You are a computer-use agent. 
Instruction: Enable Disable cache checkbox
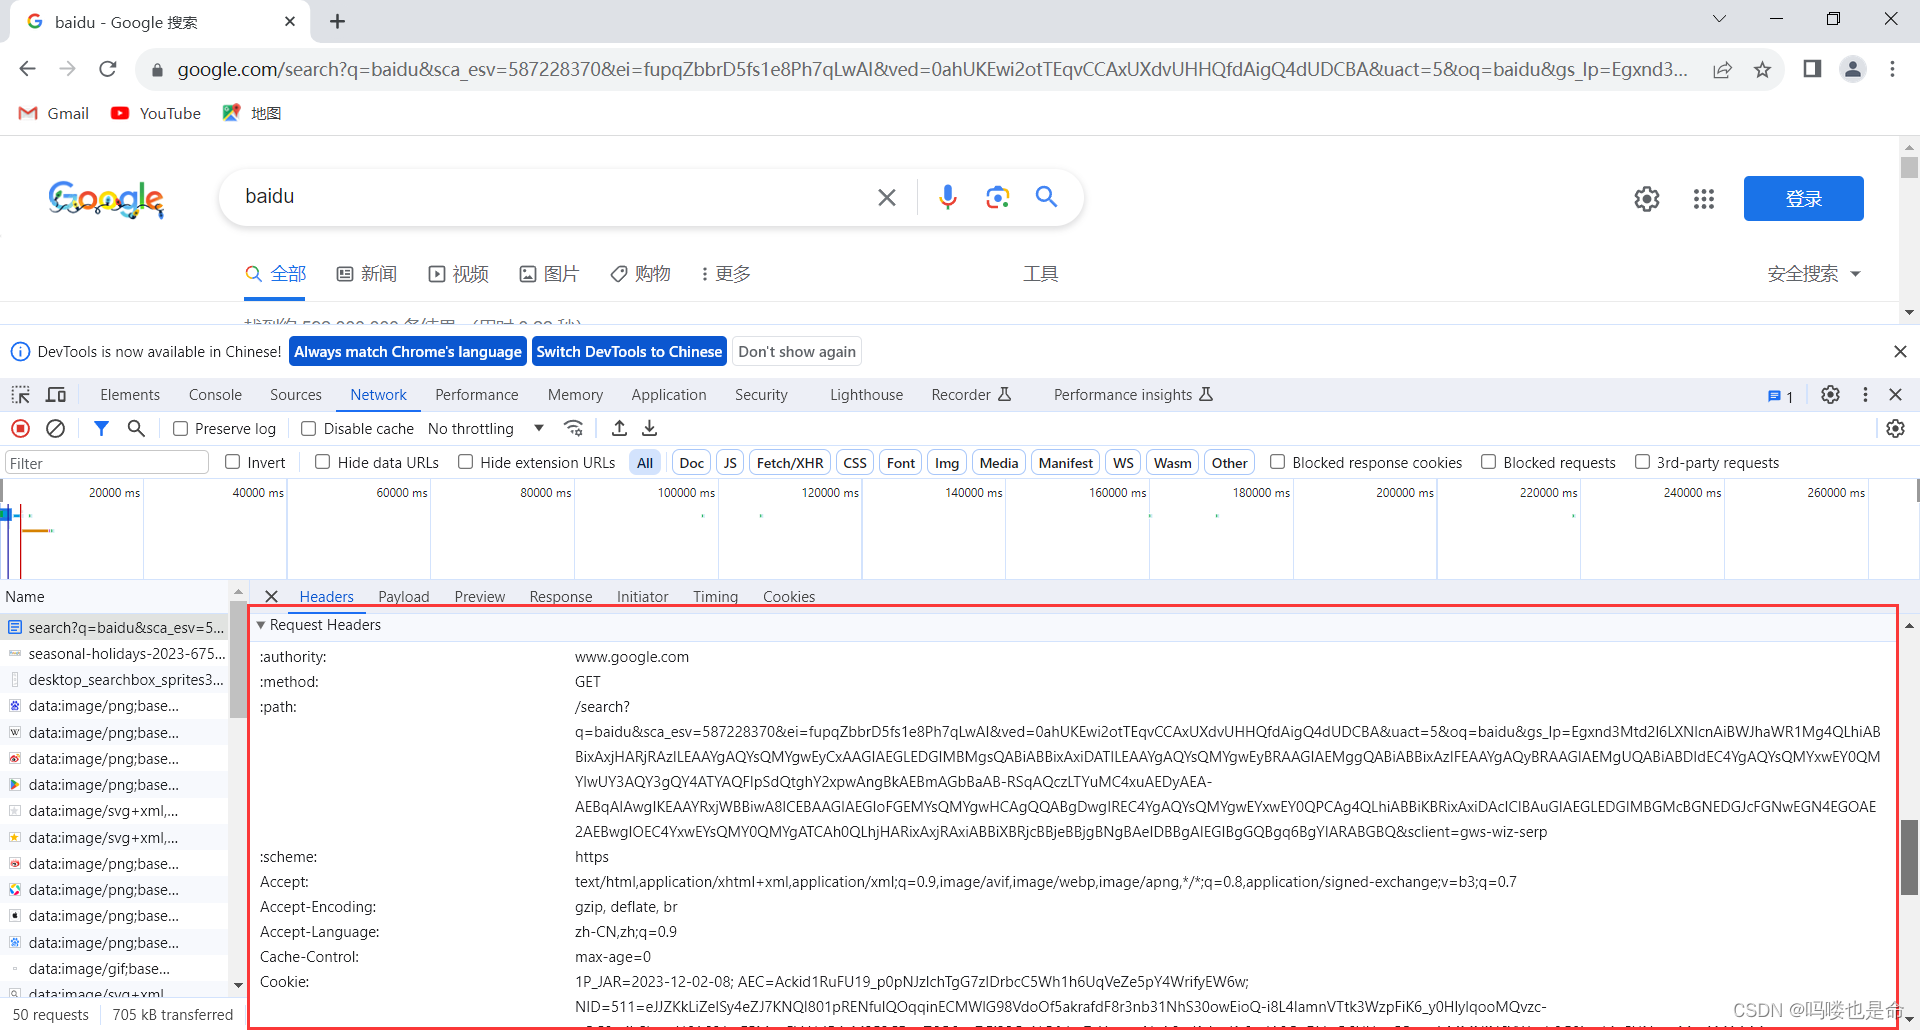pyautogui.click(x=309, y=428)
